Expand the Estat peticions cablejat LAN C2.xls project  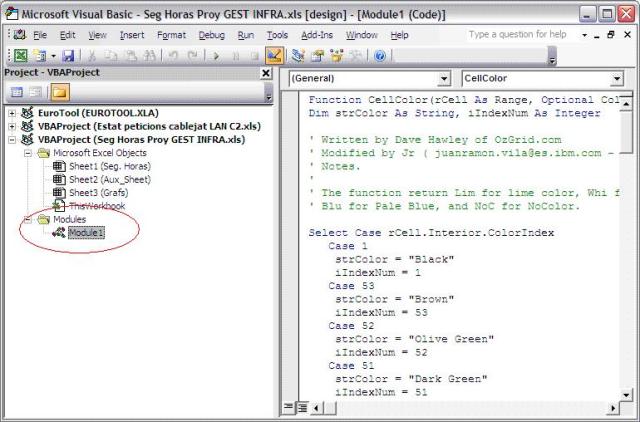(12, 127)
